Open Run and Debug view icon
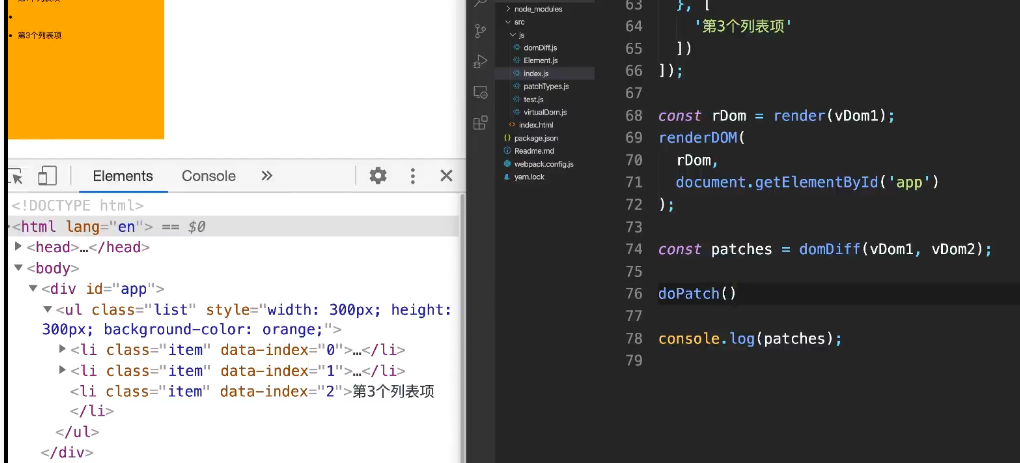 [x=480, y=61]
